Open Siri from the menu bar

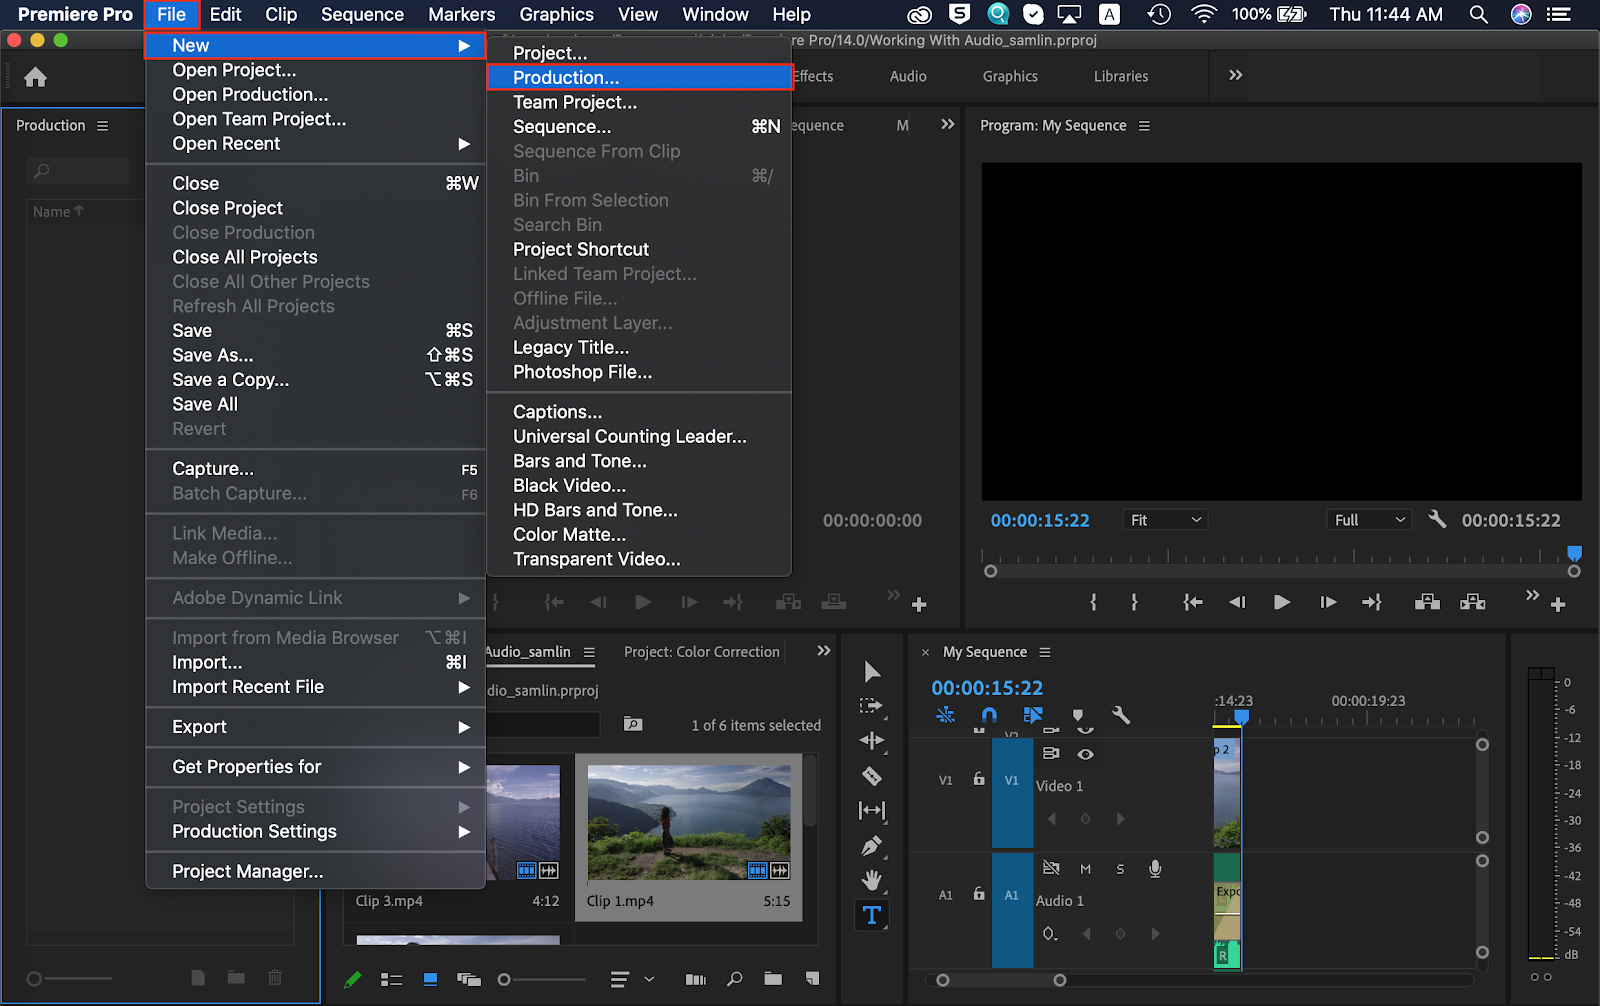(1521, 14)
